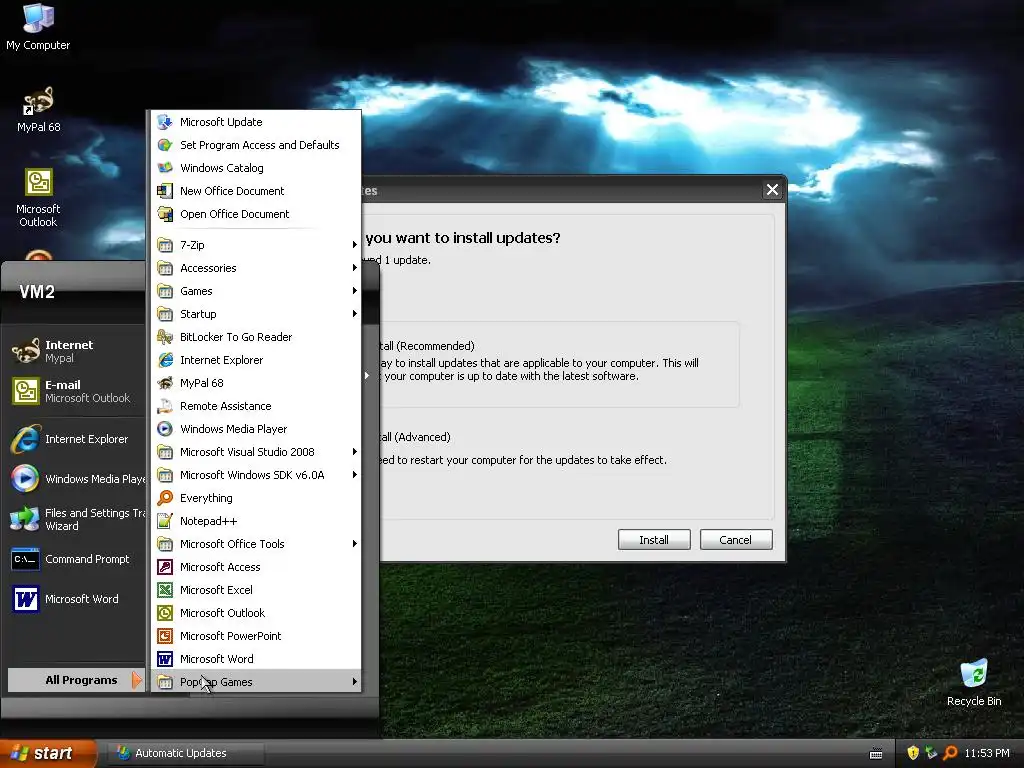Open Internet Mypal pinned item
Screen dimensions: 1024x768
tap(76, 351)
